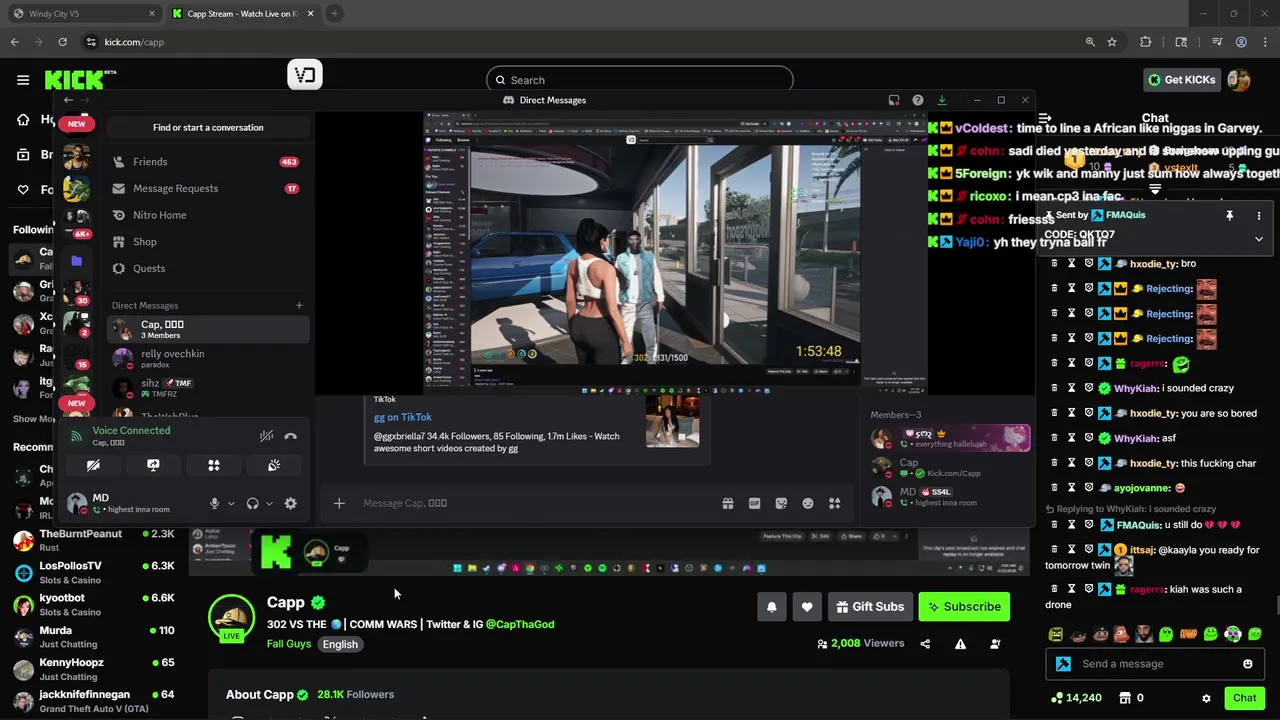The height and width of the screenshot is (720, 1280).
Task: Bookmark page with Chrome star icon
Action: coord(1112,42)
